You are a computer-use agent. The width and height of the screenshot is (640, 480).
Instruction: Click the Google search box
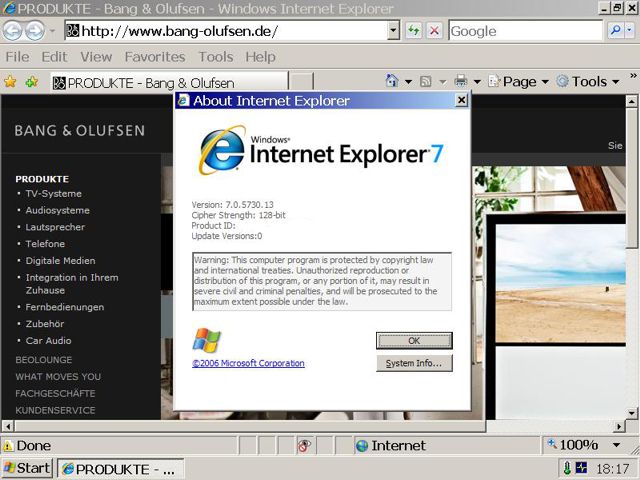coord(525,31)
